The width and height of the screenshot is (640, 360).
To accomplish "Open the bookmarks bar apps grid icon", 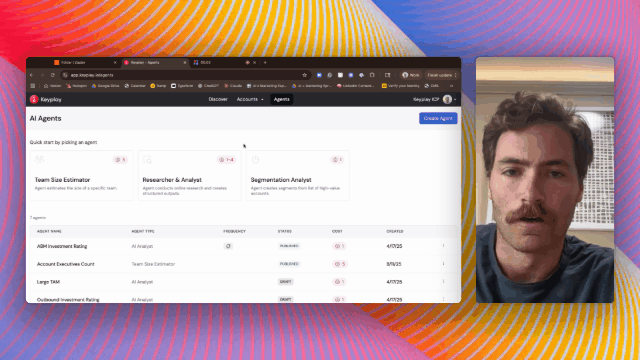I will 33,86.
